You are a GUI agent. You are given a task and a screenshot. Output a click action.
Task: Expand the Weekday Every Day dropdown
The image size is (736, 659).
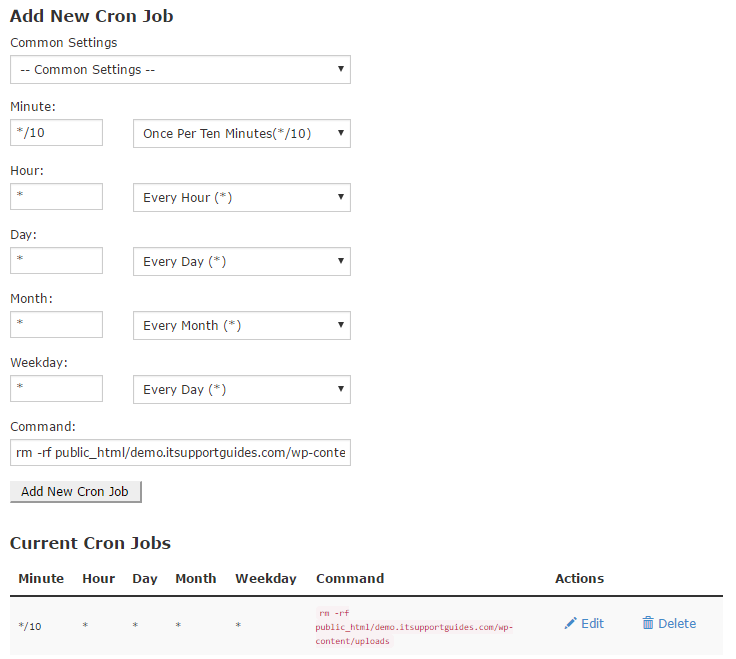241,389
